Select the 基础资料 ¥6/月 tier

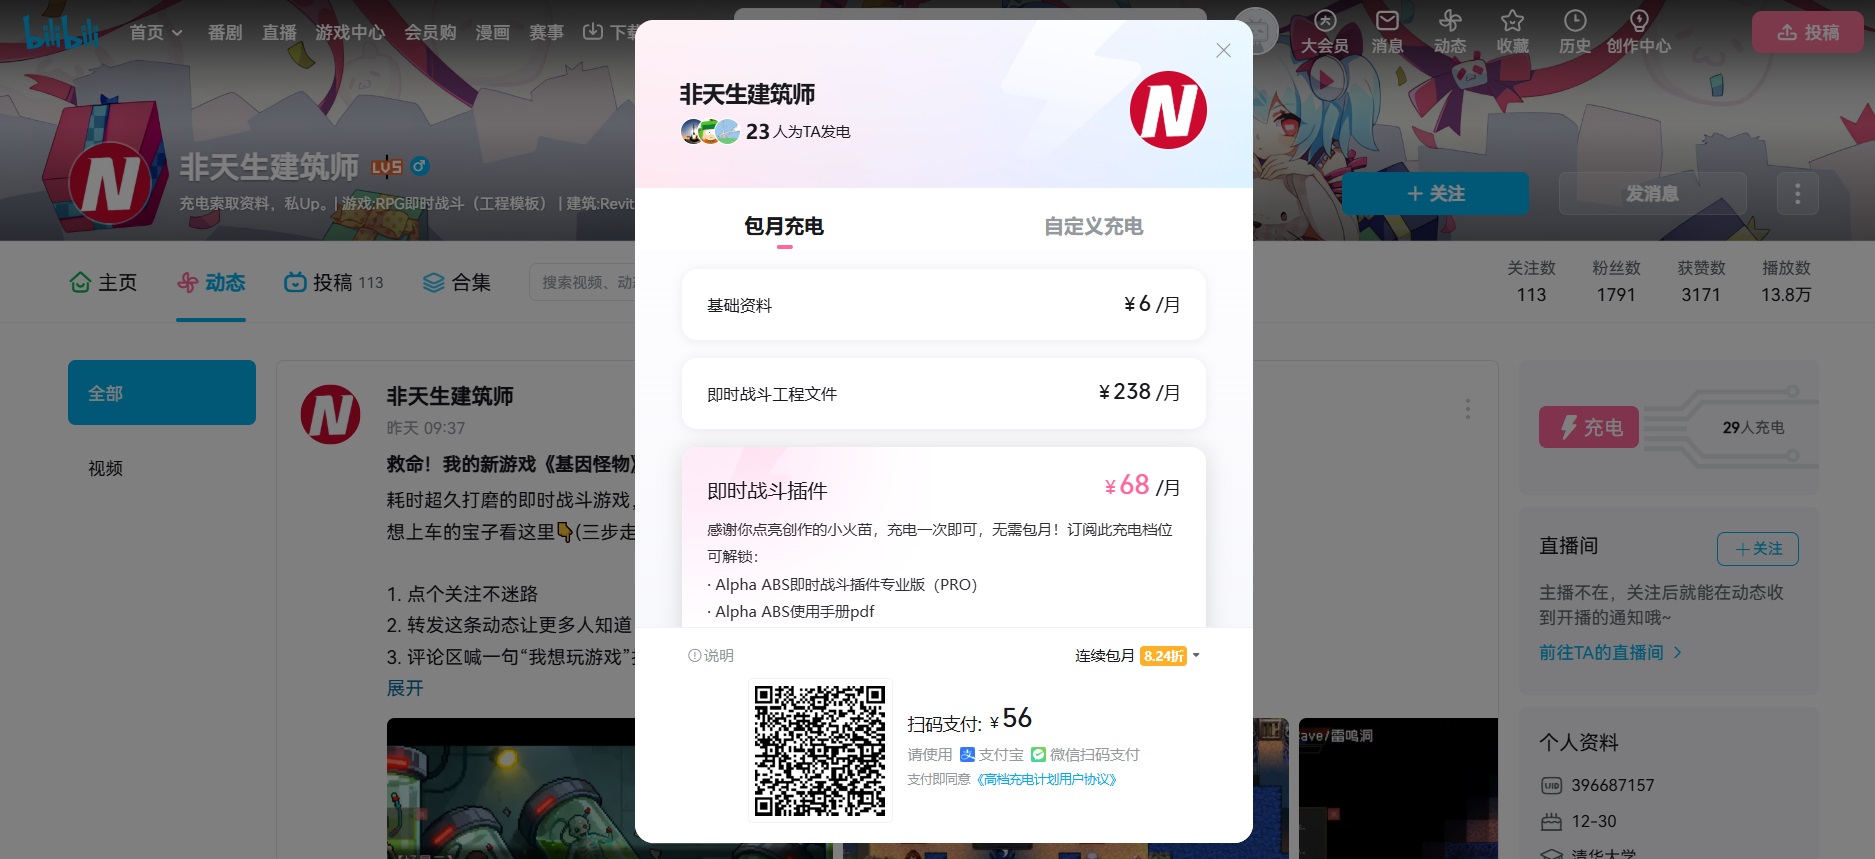(943, 305)
